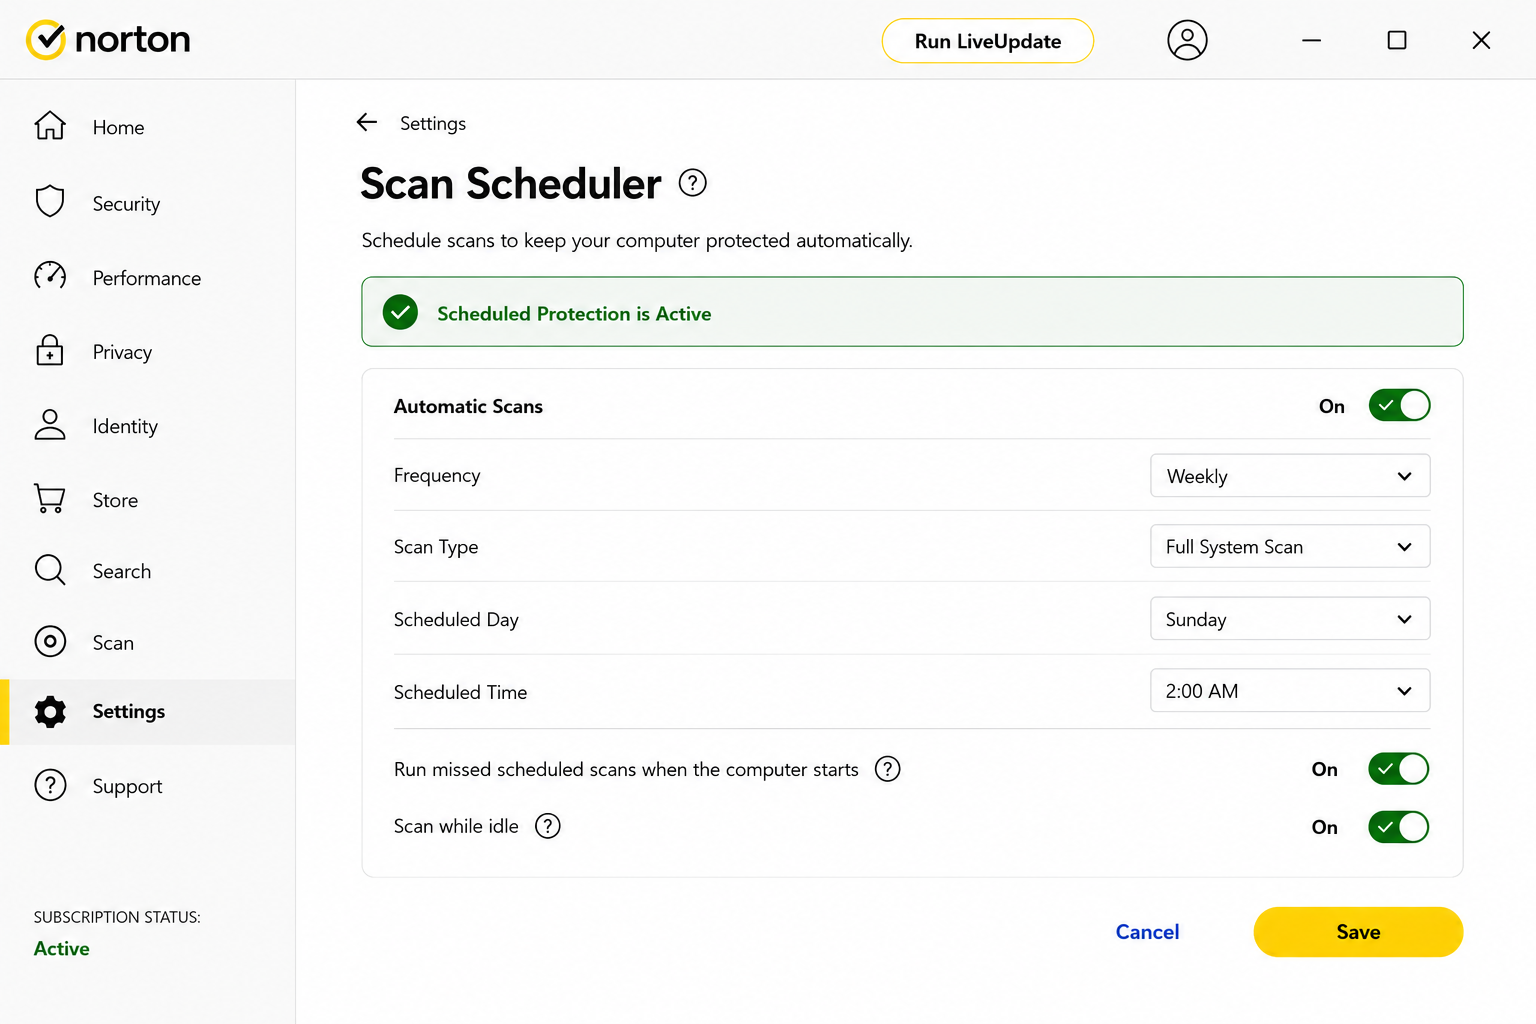The height and width of the screenshot is (1024, 1536).
Task: Go back using the arrow beside Settings
Action: click(x=367, y=122)
